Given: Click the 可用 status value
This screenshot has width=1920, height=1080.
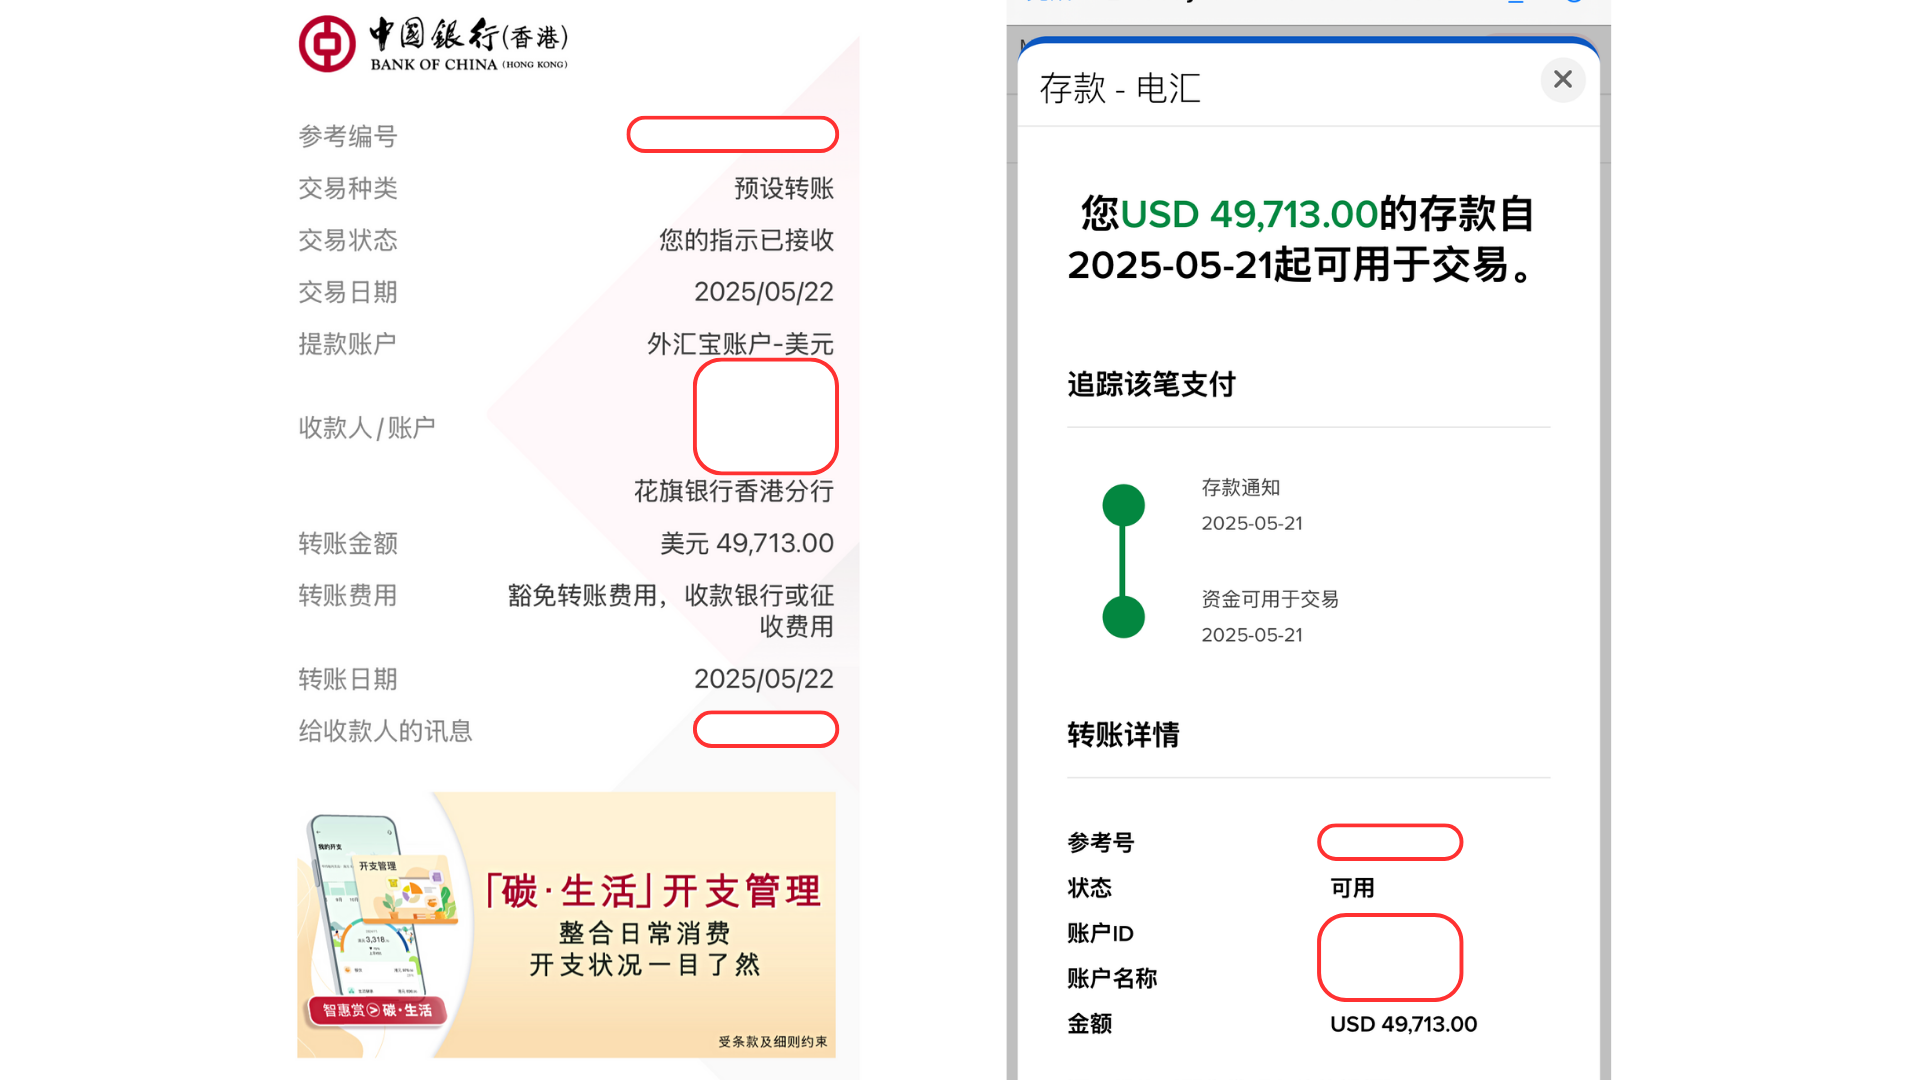Looking at the screenshot, I should point(1352,888).
